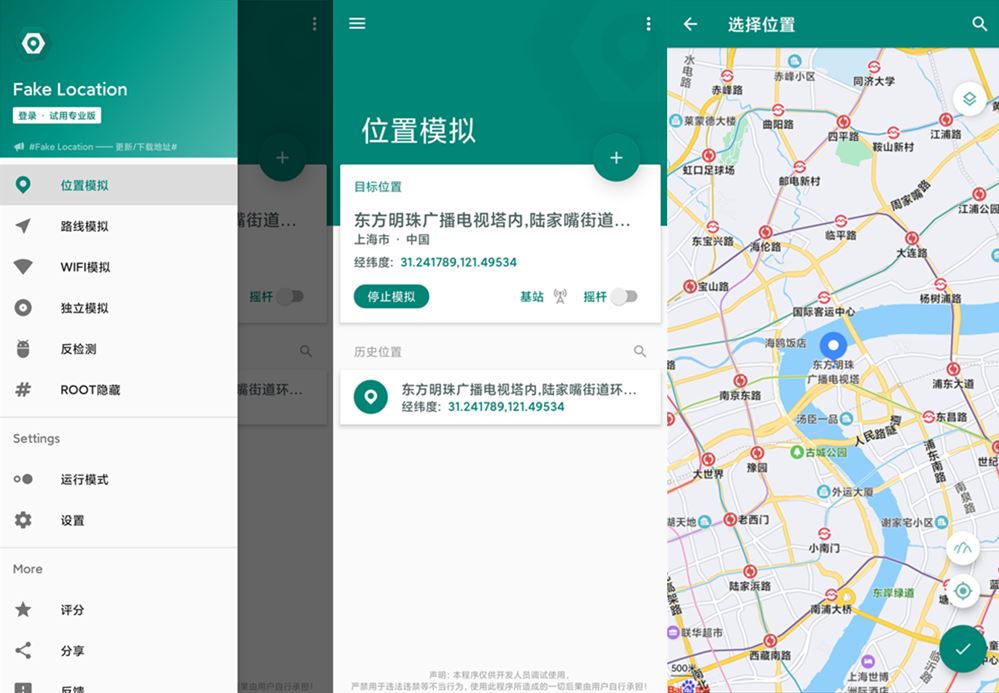The height and width of the screenshot is (693, 999).
Task: Tap 古城公园 on the map
Action: pyautogui.click(x=819, y=452)
